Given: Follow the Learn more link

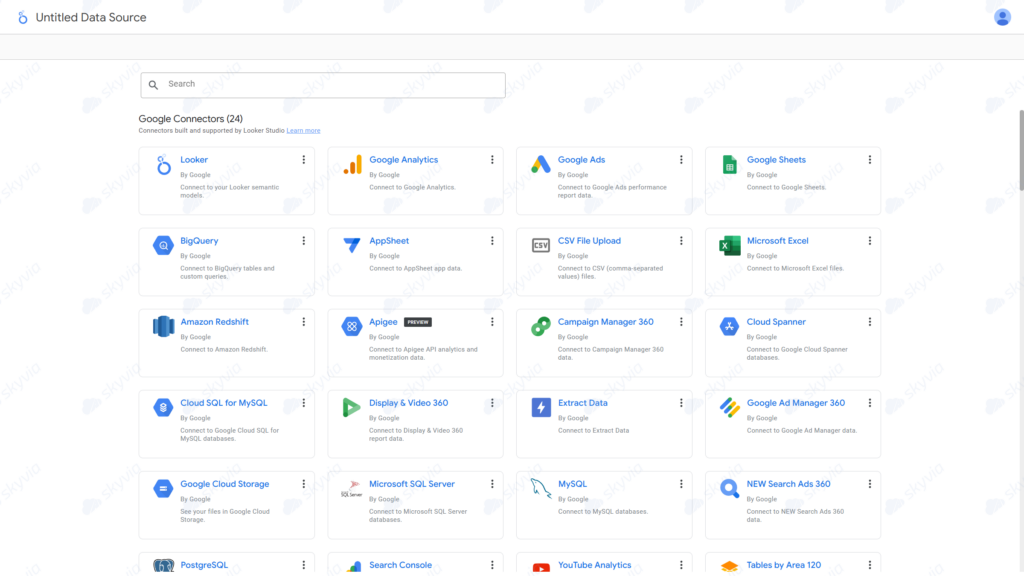Looking at the screenshot, I should (x=303, y=131).
